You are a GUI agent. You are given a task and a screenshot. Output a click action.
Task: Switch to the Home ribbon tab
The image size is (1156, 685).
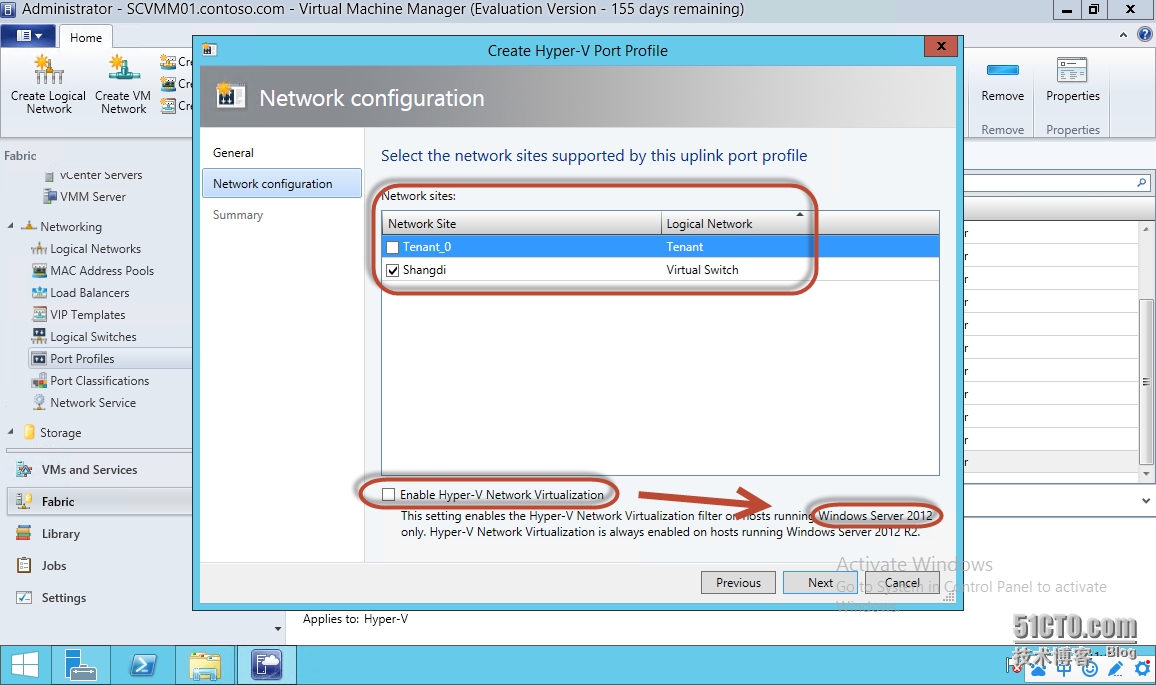coord(86,38)
